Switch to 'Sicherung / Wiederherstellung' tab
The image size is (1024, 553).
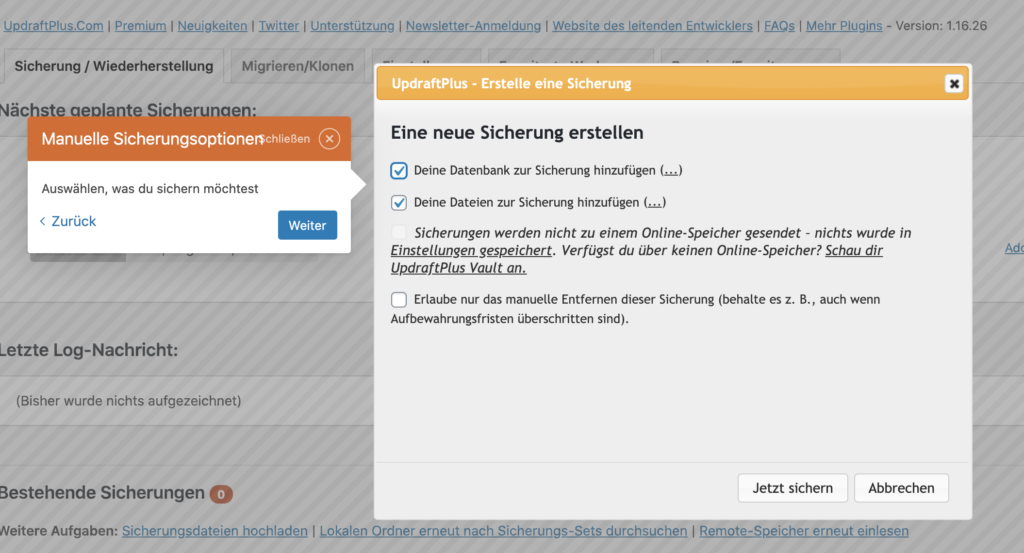click(x=114, y=66)
